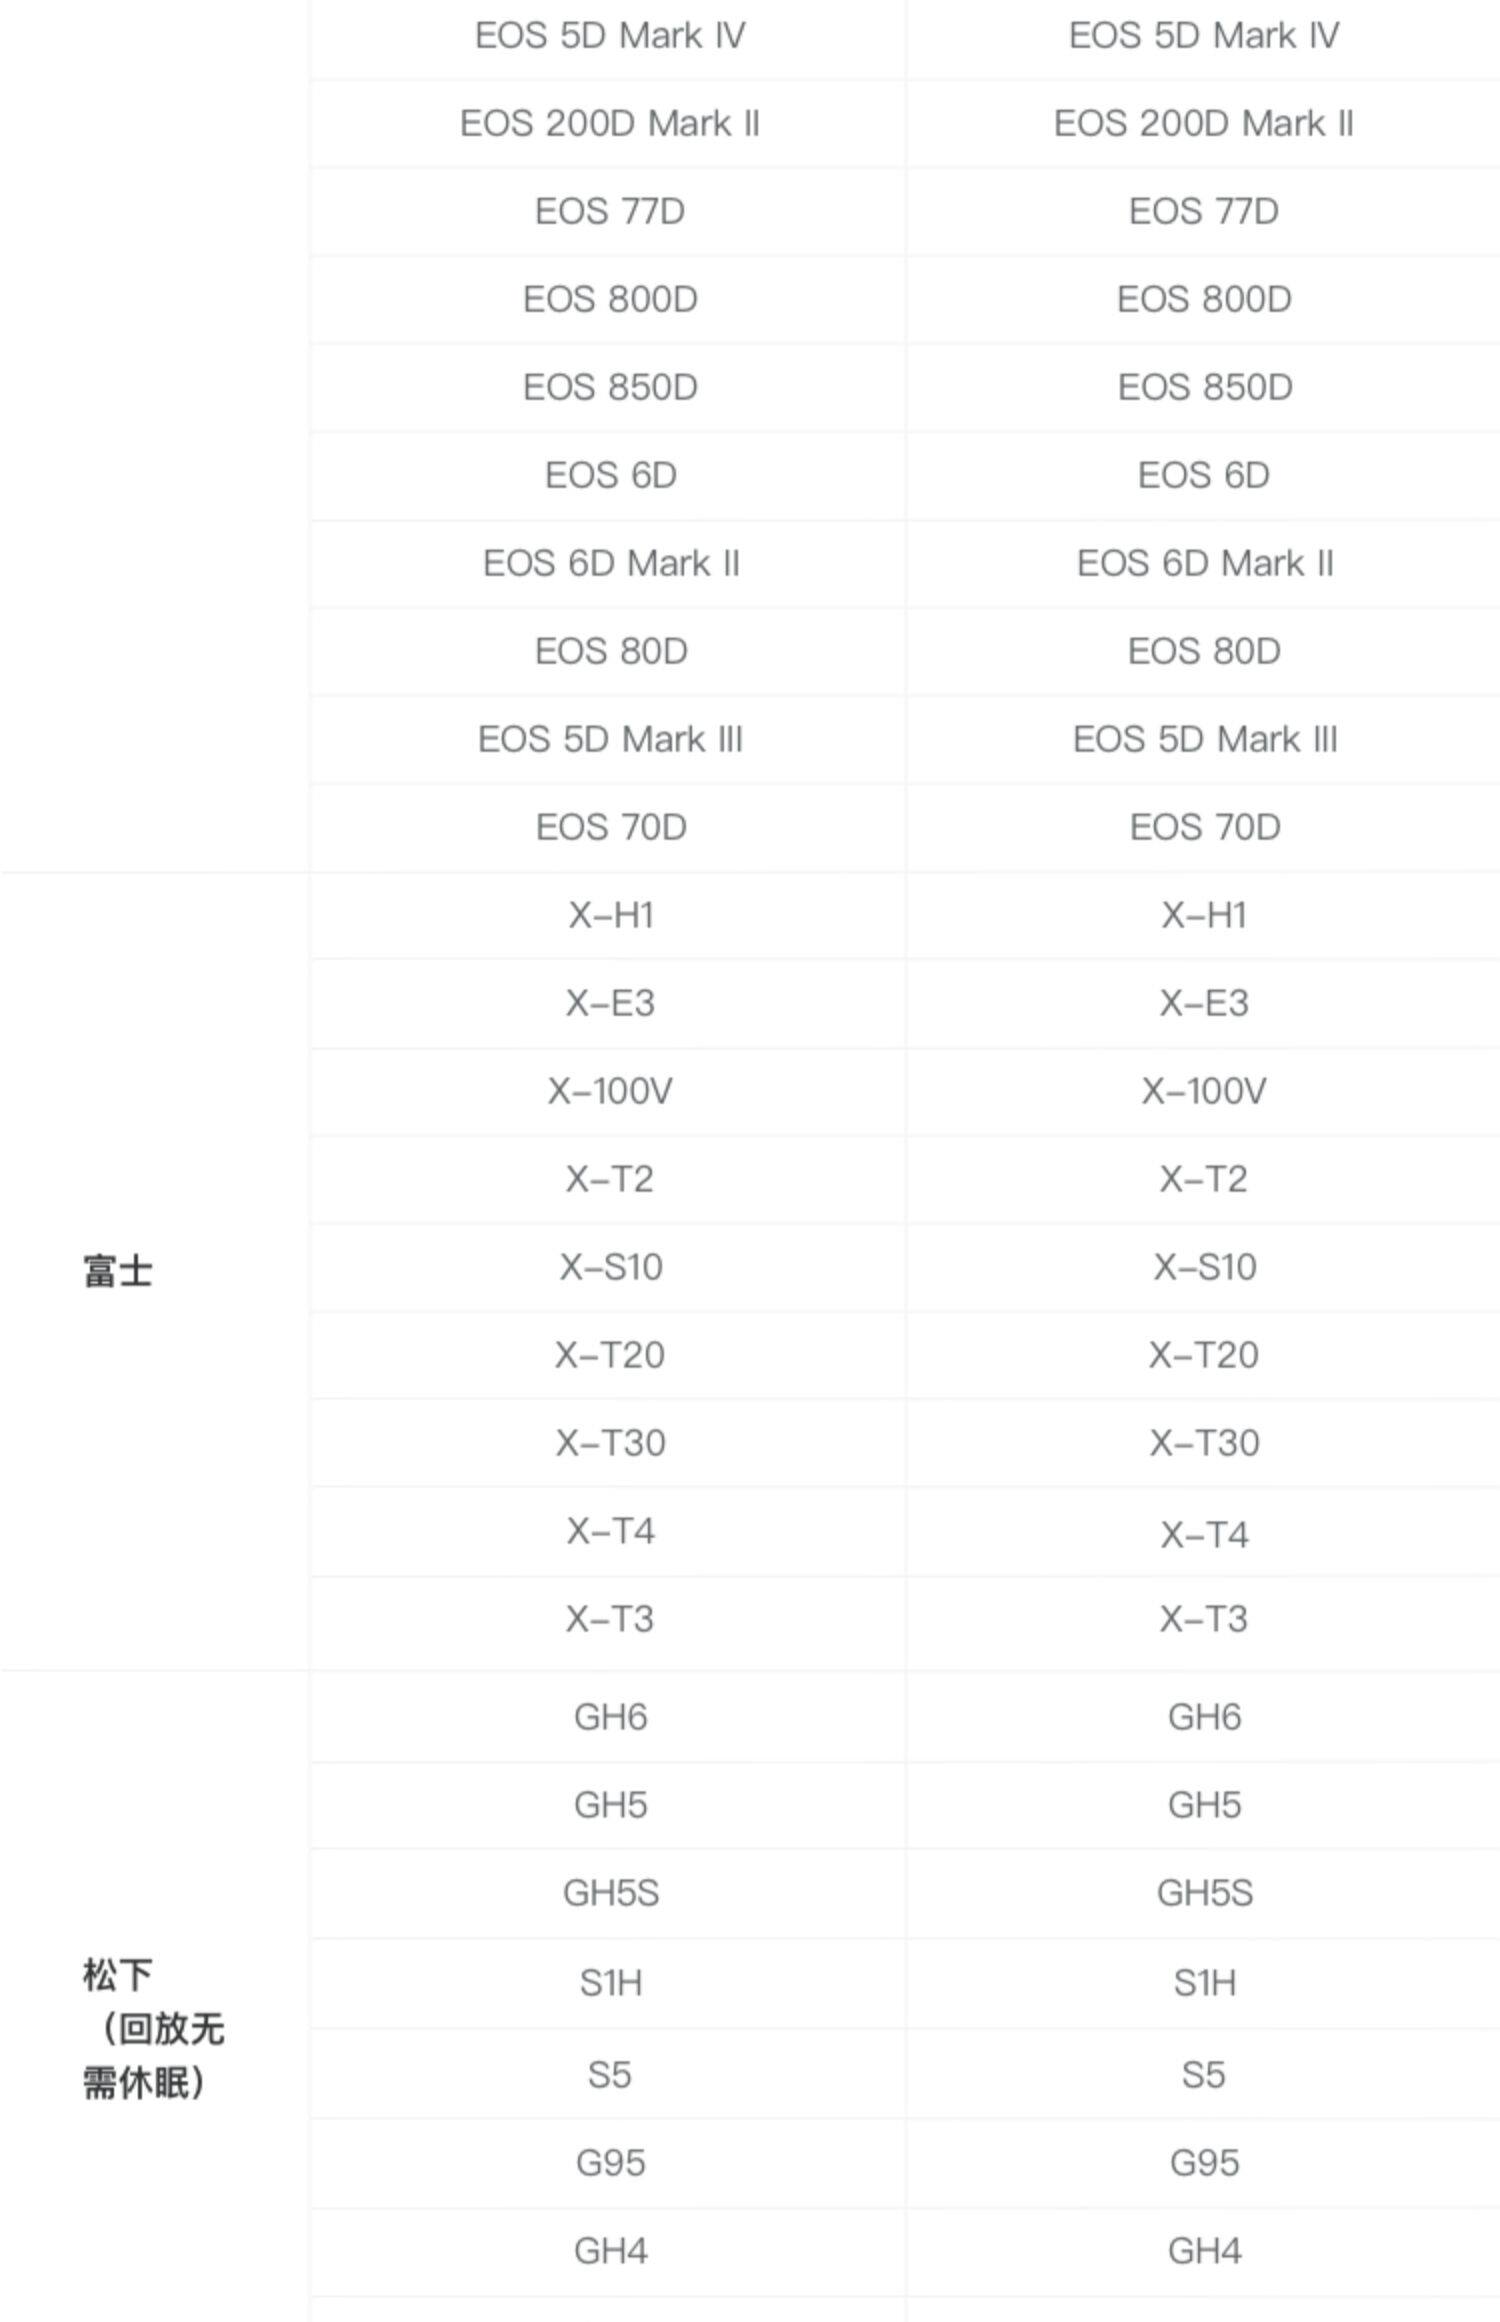Image resolution: width=1500 pixels, height=2322 pixels.
Task: Select X-S10 in second model column
Action: [x=1204, y=1268]
